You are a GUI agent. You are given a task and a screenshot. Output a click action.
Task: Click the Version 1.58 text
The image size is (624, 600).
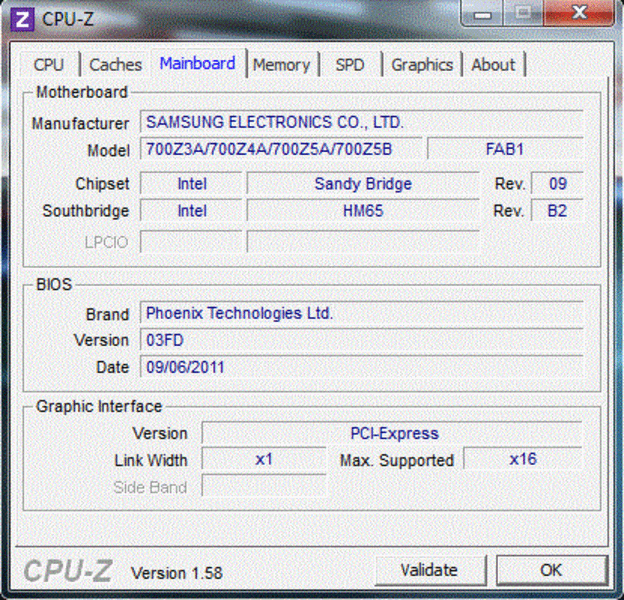pos(177,573)
